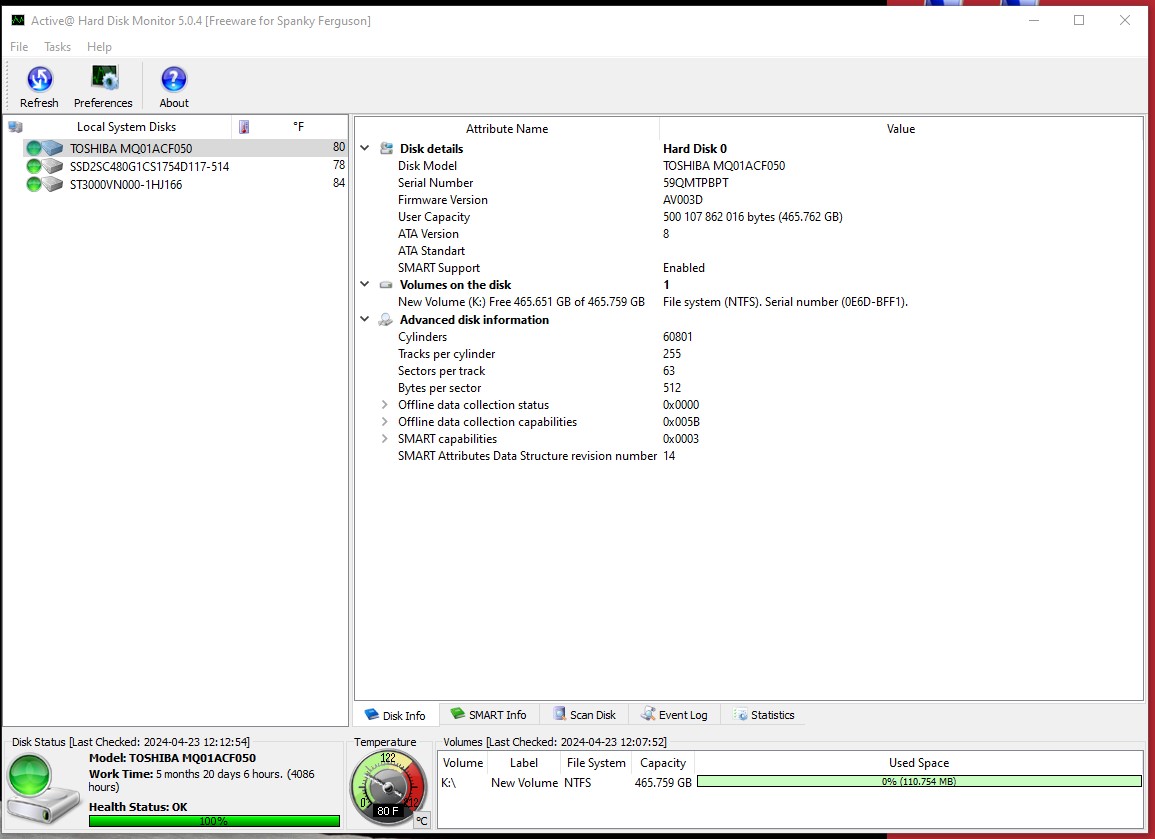The image size is (1155, 839).
Task: Click the temperature gauge showing 80 F
Action: click(x=387, y=786)
